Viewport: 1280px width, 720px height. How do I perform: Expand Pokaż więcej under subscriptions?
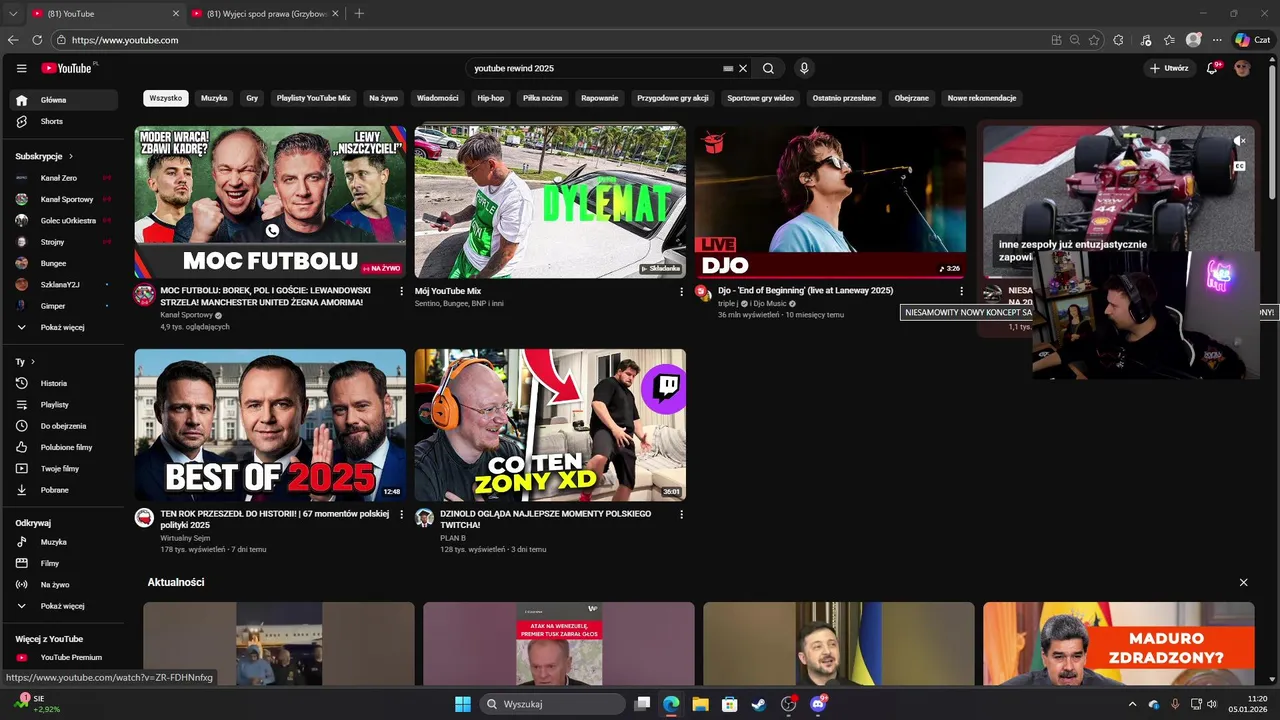[x=64, y=327]
